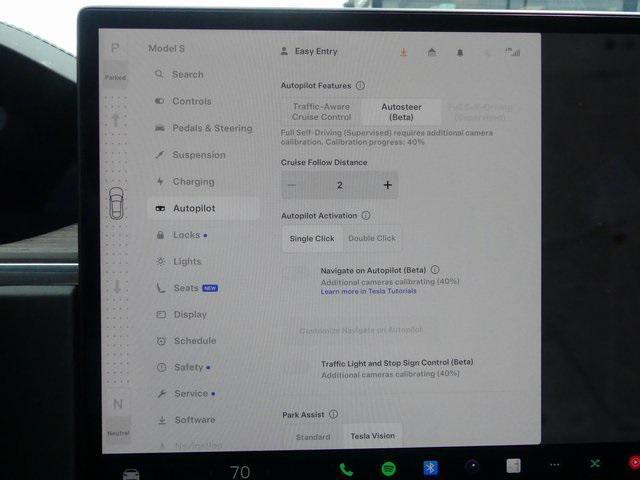Open the Controls settings

tap(183, 101)
